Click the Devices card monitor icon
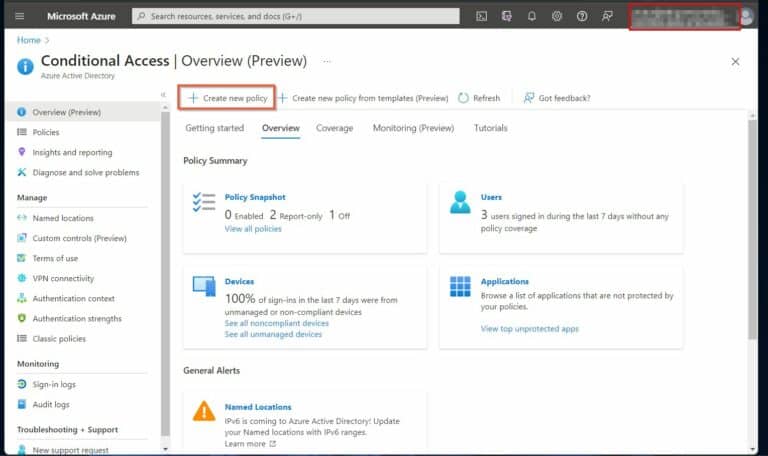The width and height of the screenshot is (768, 456). (204, 286)
